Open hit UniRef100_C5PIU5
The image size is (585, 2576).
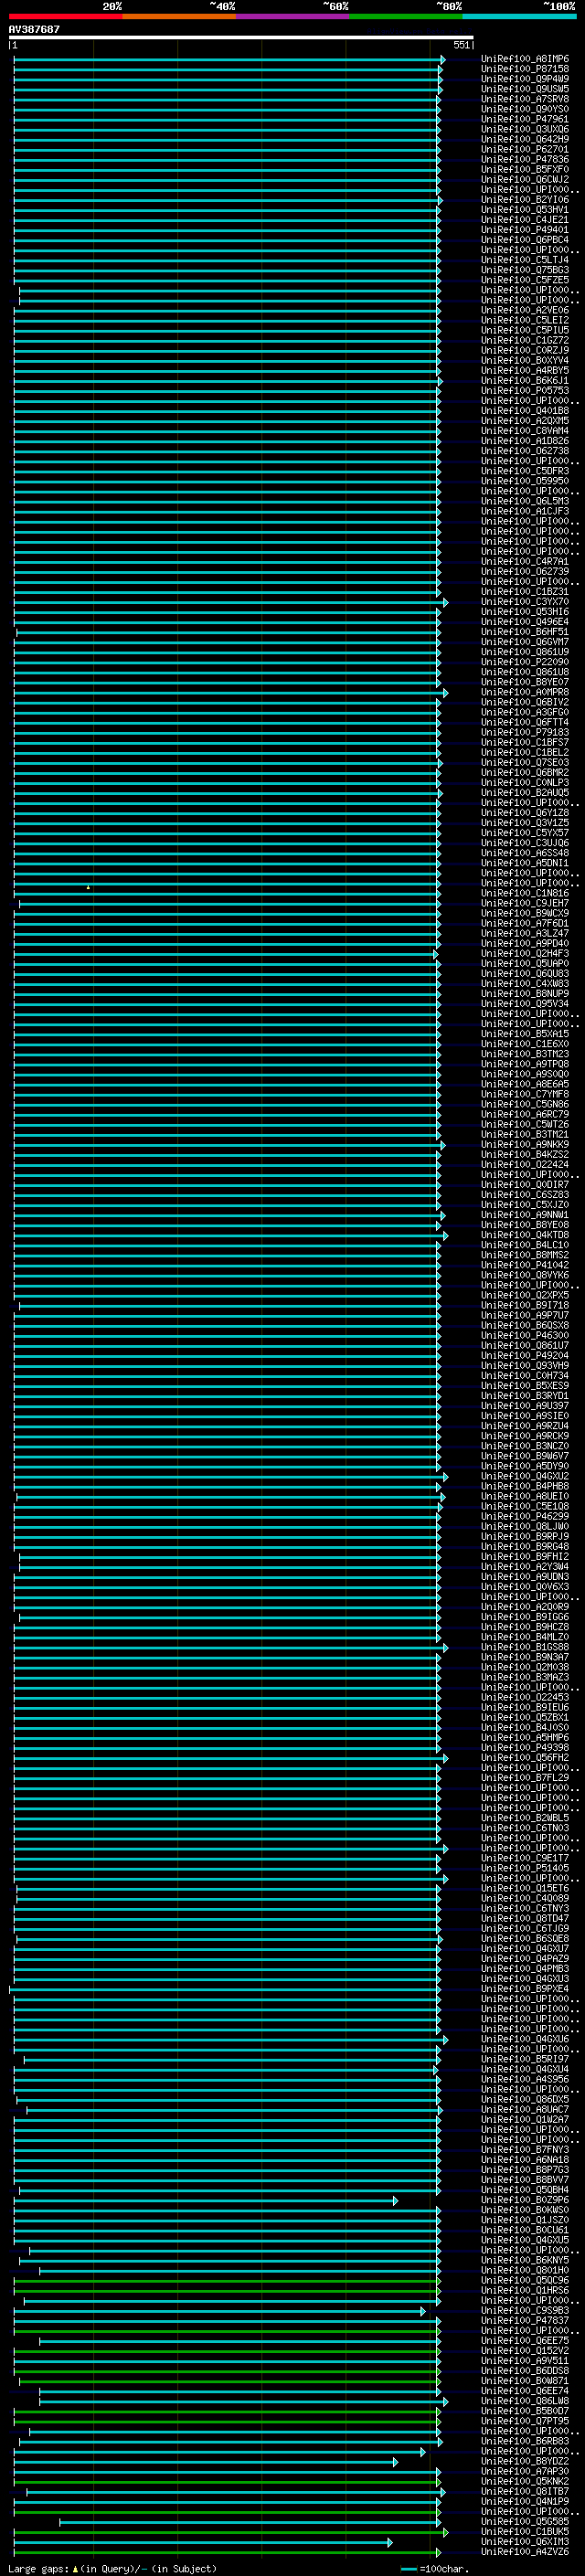524,330
